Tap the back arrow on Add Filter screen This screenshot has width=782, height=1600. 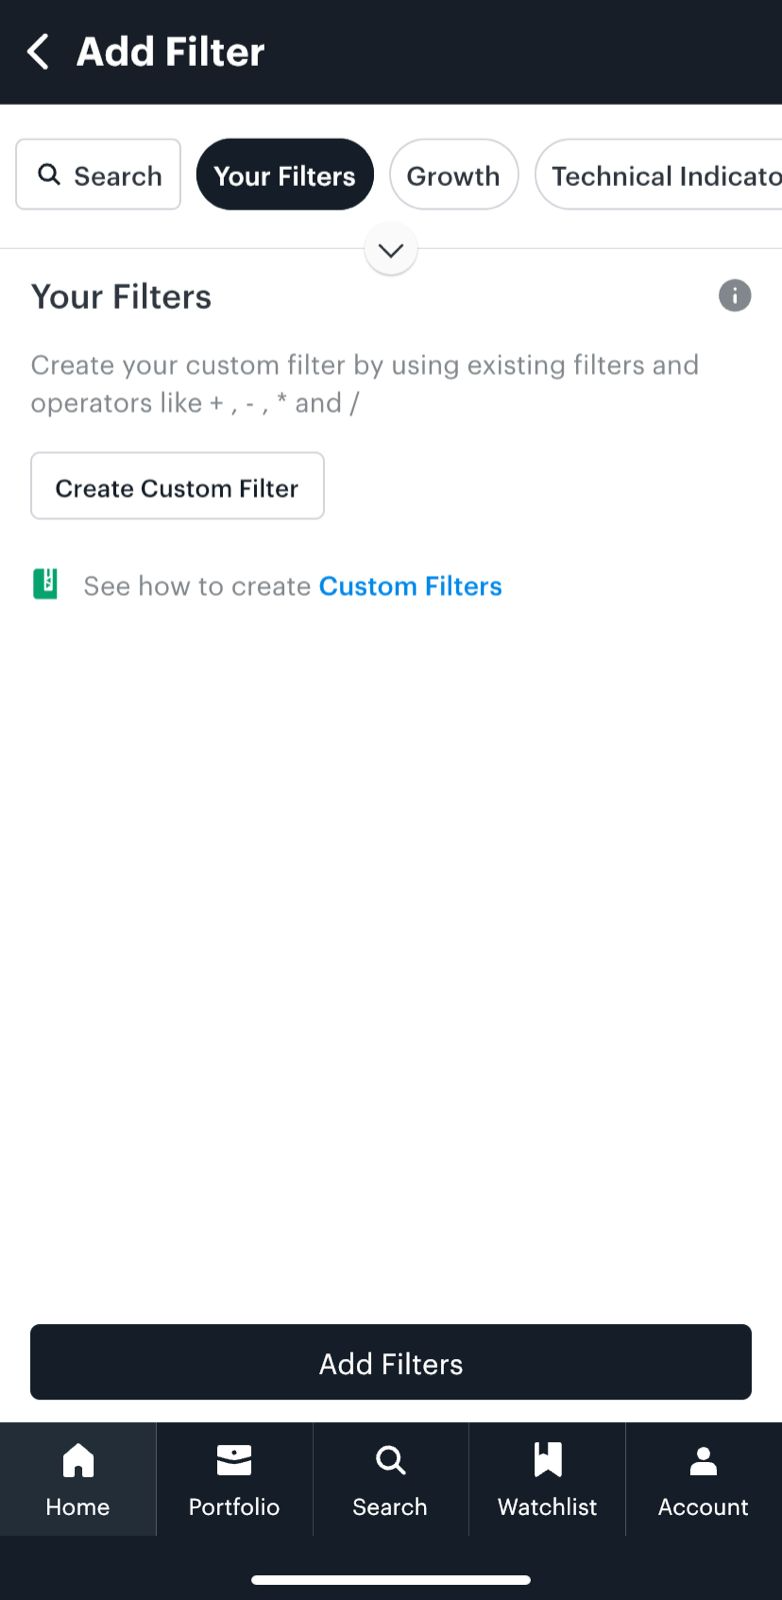pyautogui.click(x=36, y=51)
